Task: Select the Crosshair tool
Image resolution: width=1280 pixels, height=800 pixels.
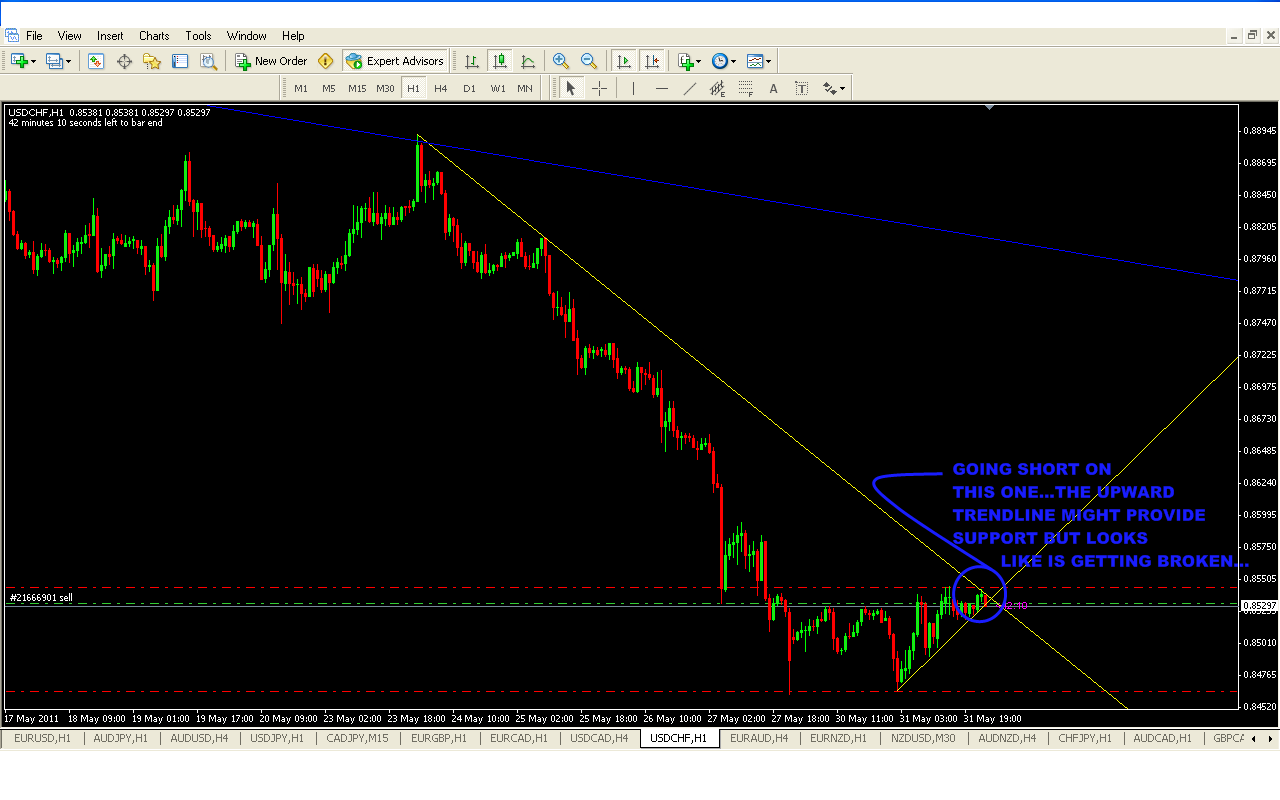Action: [599, 88]
